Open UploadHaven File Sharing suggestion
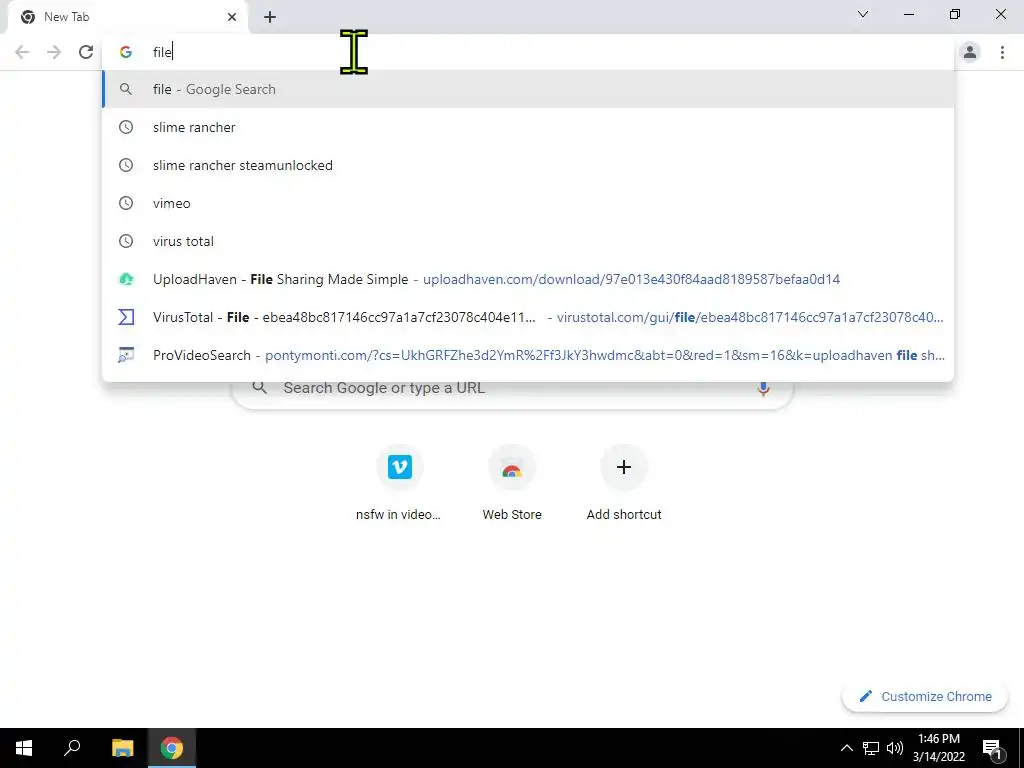1024x768 pixels. 528,280
